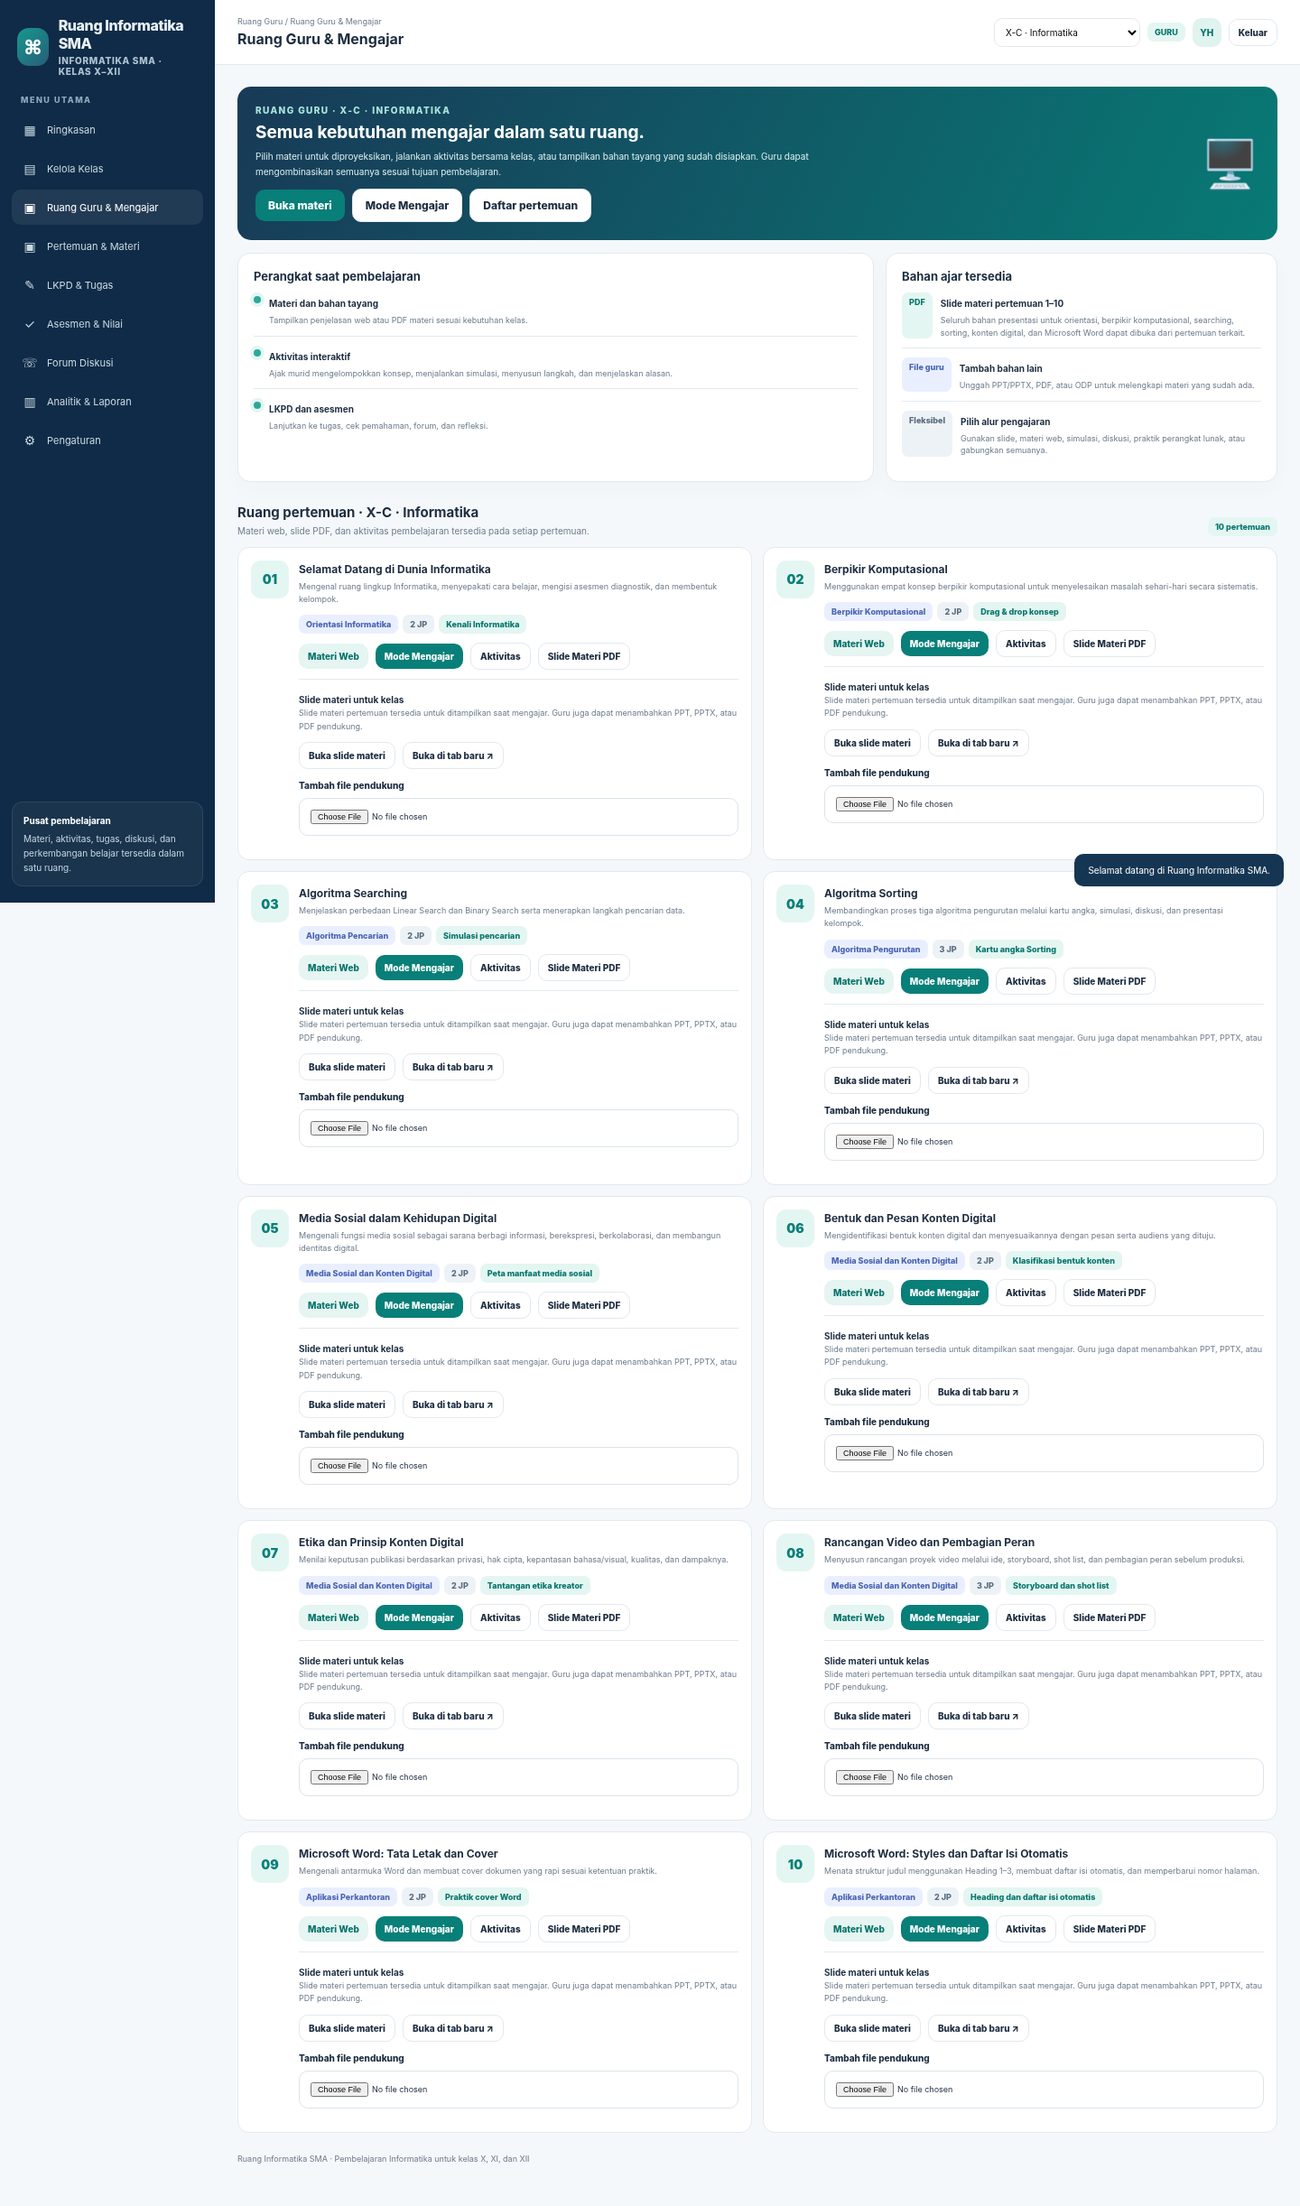
Task: Open Slide Materi PDF for meeting 06
Action: coord(1109,1293)
